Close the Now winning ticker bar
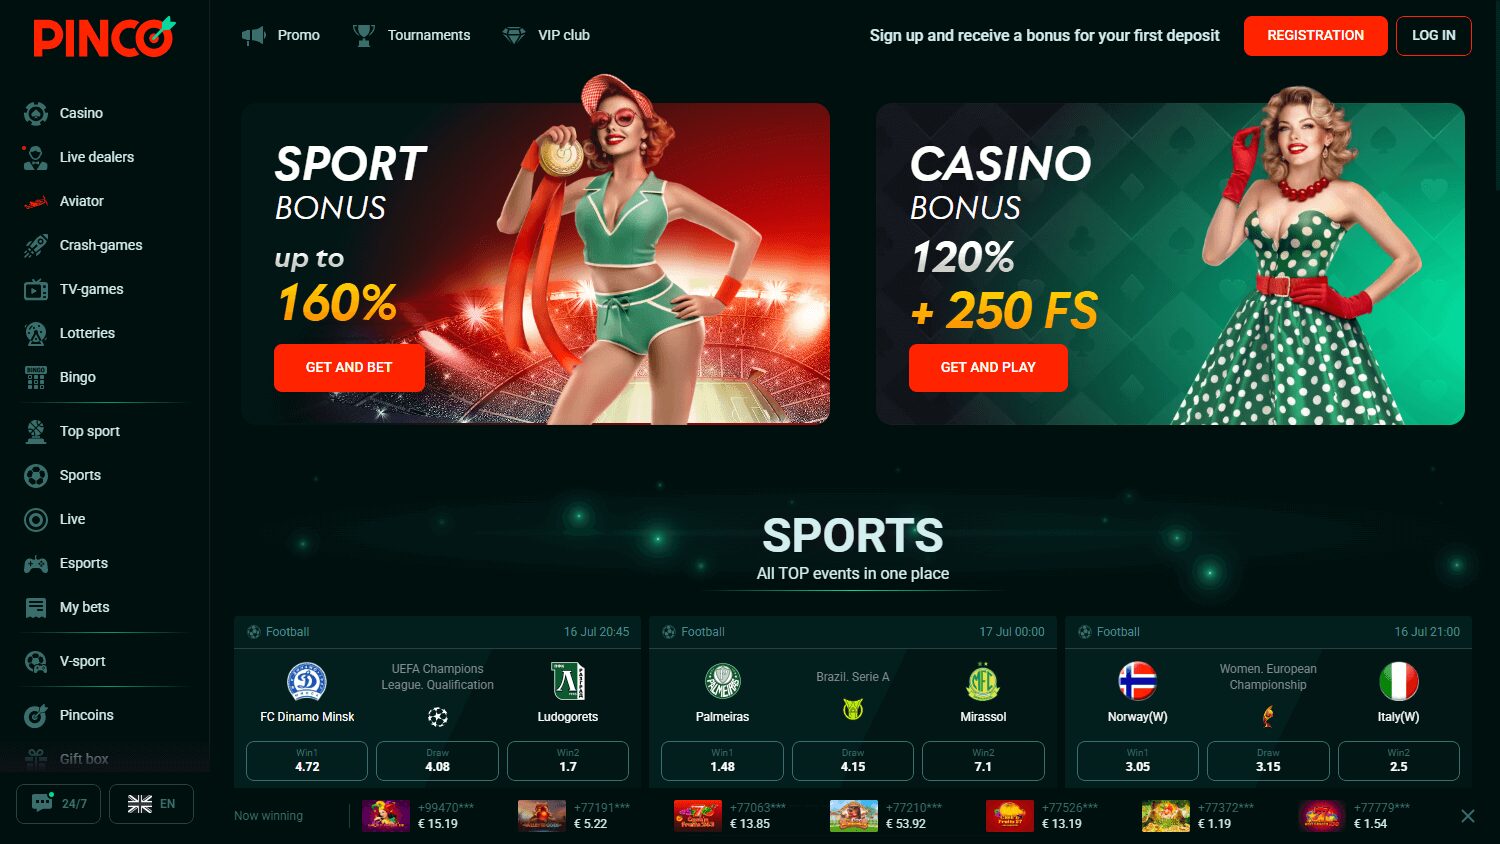This screenshot has height=844, width=1500. click(1467, 816)
